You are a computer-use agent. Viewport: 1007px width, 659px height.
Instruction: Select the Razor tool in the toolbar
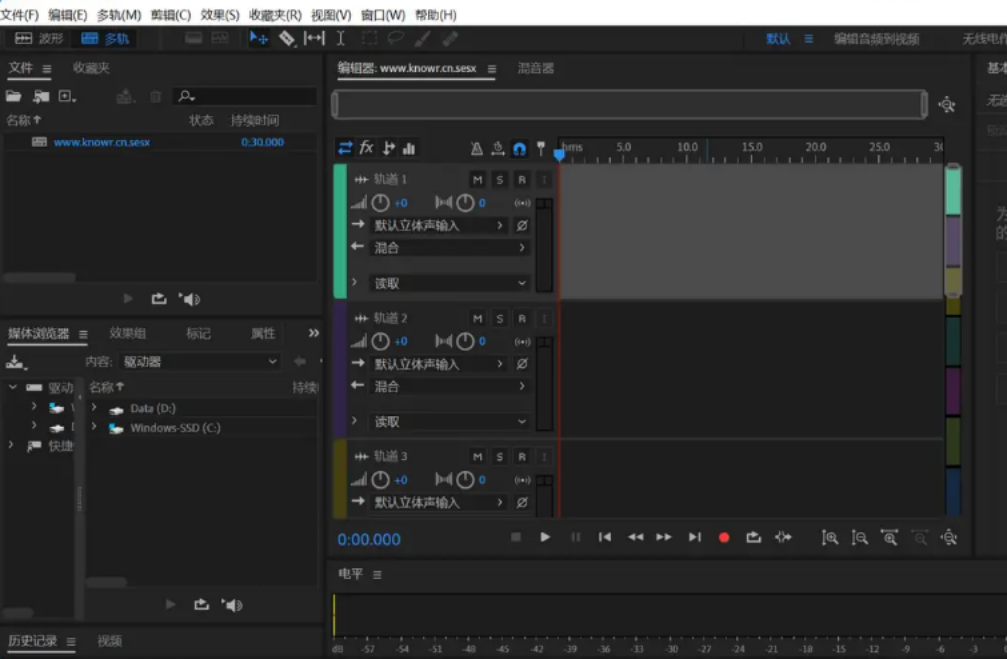pos(287,38)
